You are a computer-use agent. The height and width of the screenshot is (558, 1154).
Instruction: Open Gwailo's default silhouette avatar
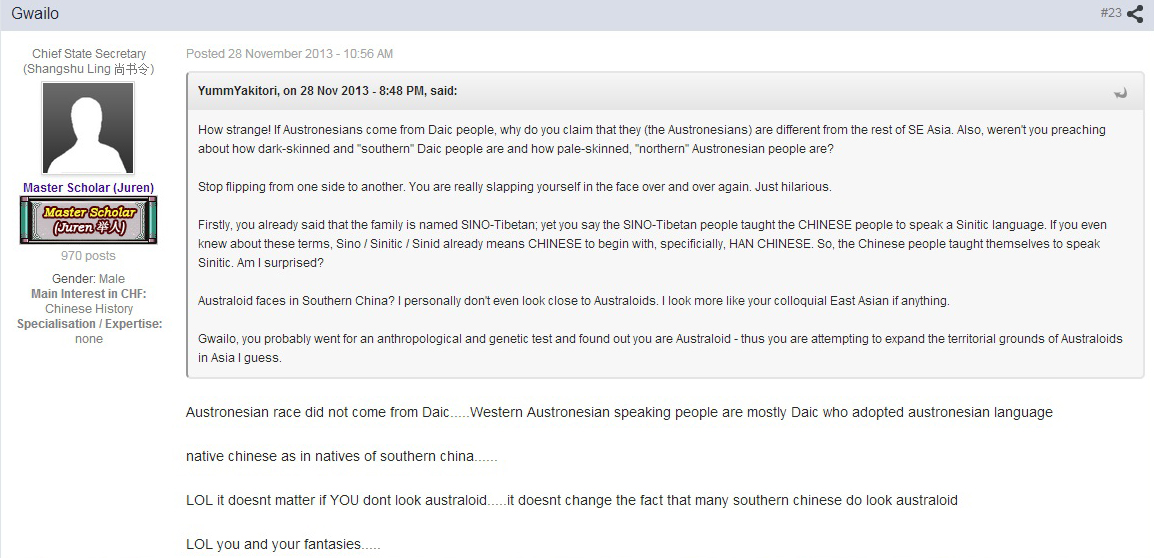[x=88, y=128]
